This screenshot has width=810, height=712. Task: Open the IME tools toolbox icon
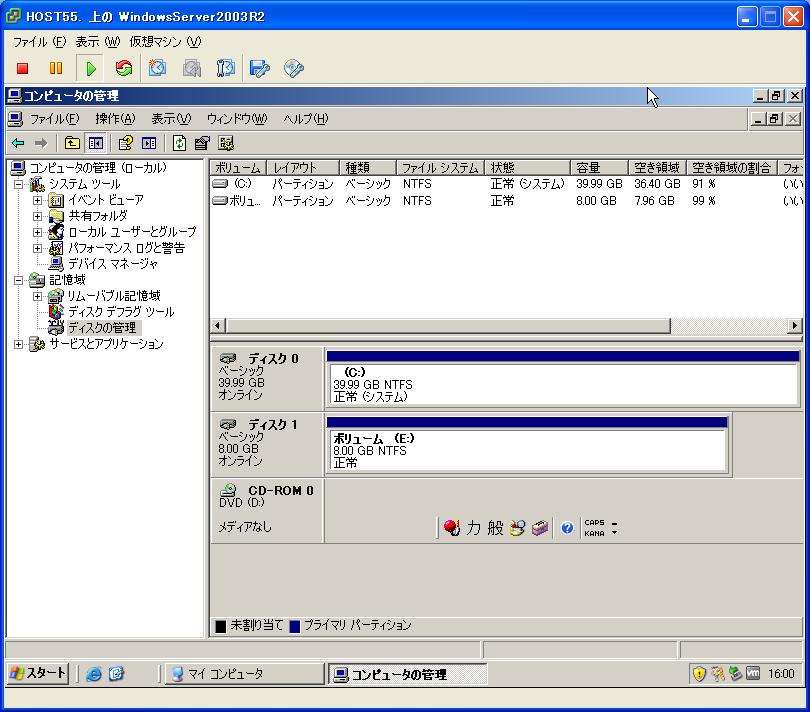click(x=540, y=528)
